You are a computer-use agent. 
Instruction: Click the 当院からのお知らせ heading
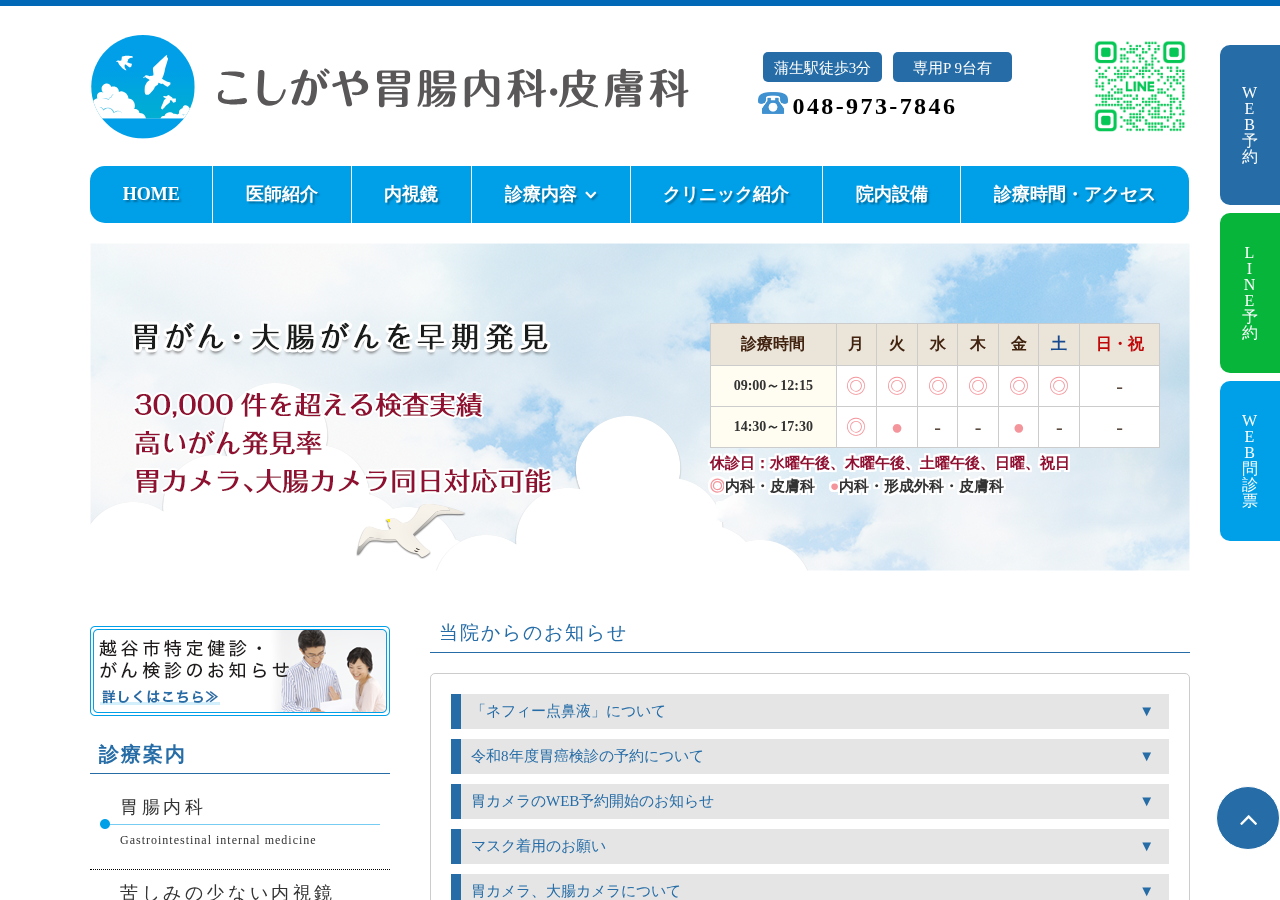pos(533,632)
